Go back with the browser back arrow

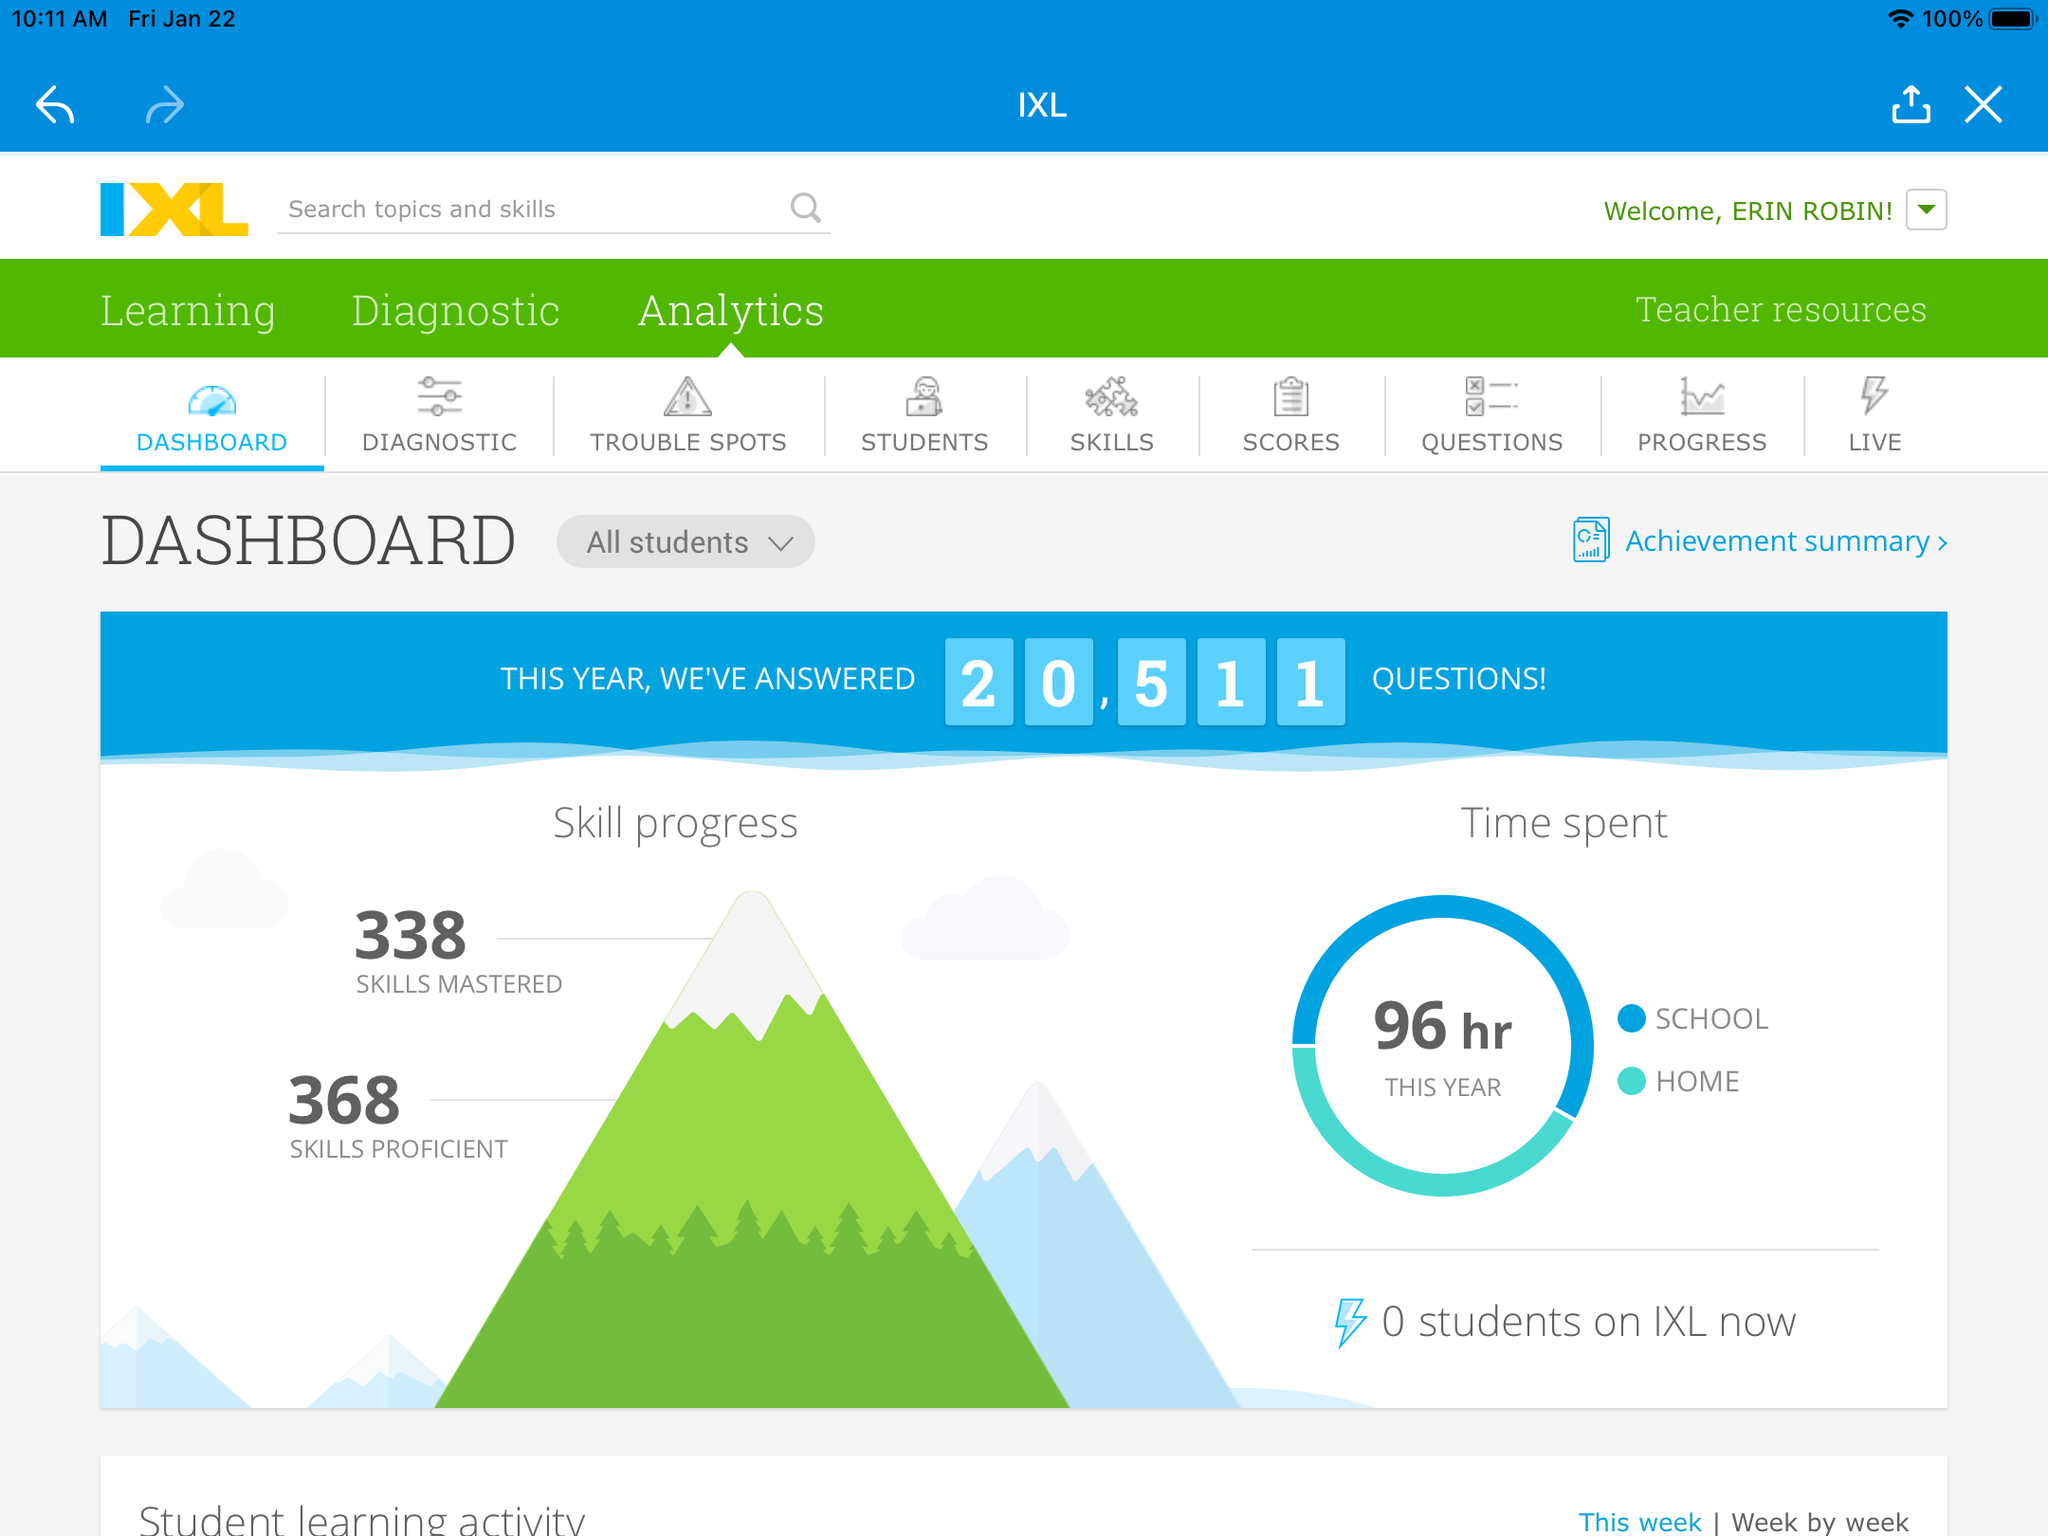click(56, 105)
